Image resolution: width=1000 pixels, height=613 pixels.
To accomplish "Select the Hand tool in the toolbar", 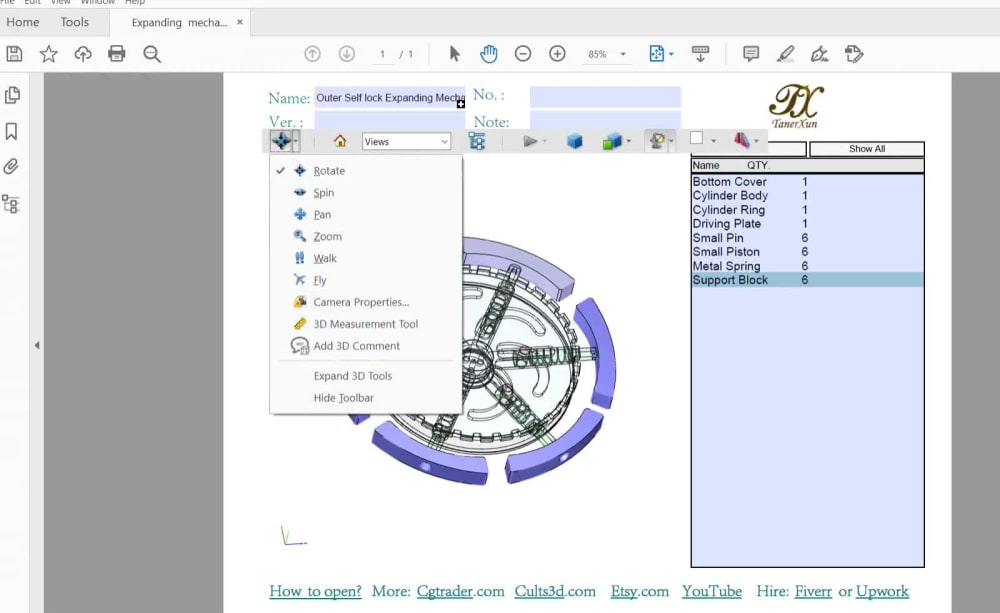I will click(489, 54).
